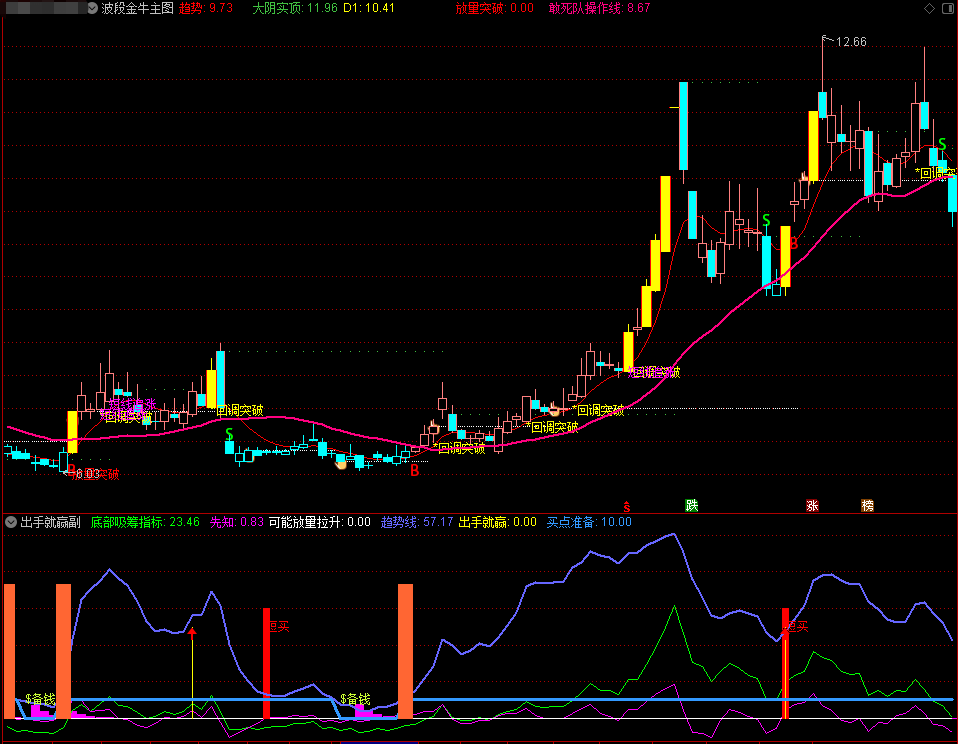The width and height of the screenshot is (958, 744).
Task: Click the 8.03 low price label
Action: [x=87, y=474]
